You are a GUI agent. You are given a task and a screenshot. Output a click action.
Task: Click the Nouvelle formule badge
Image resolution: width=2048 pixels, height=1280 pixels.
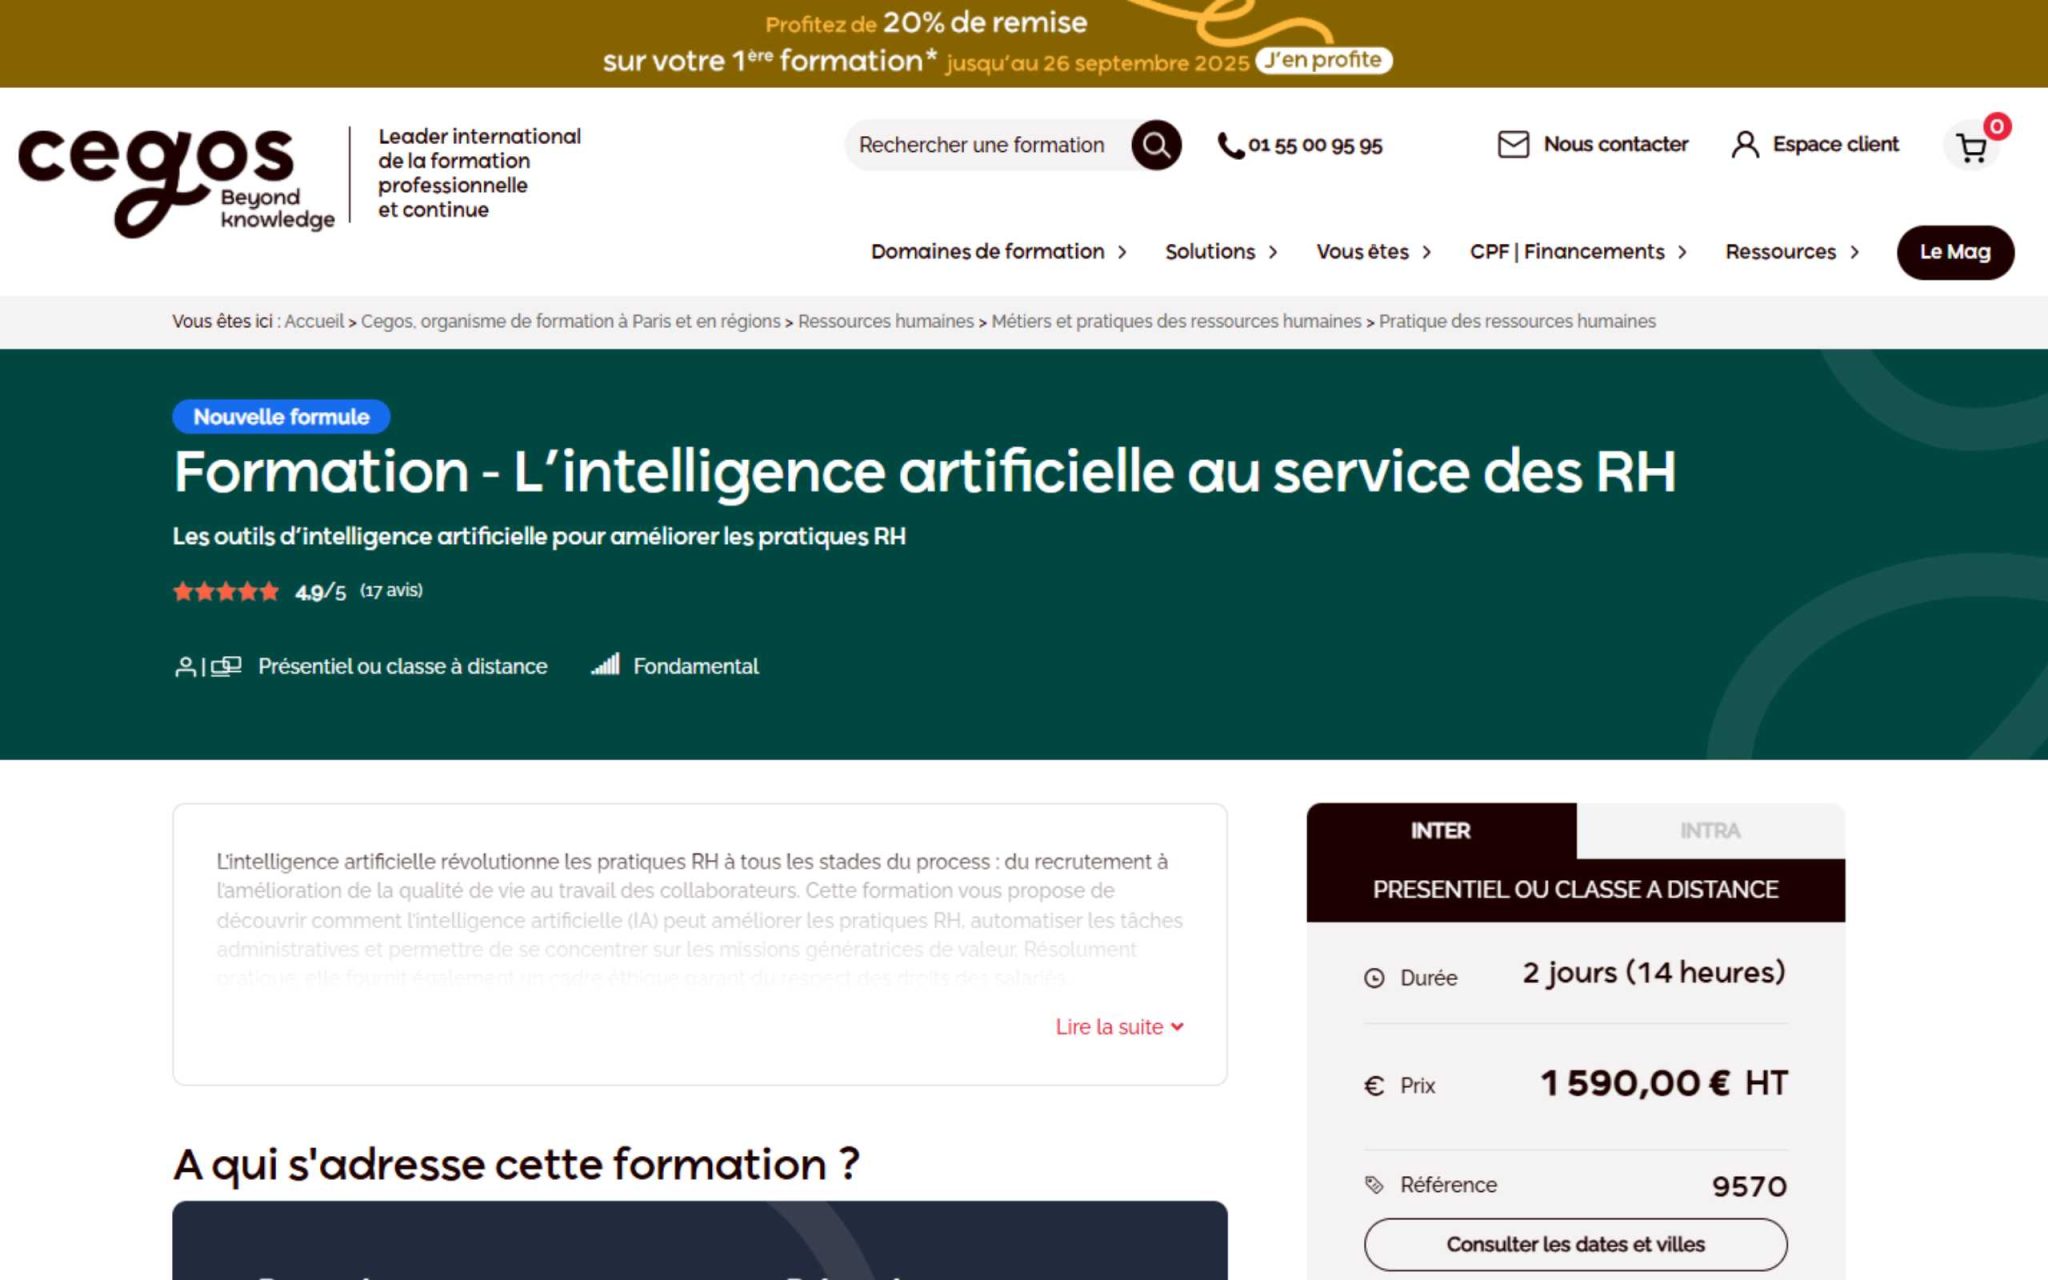pos(281,416)
